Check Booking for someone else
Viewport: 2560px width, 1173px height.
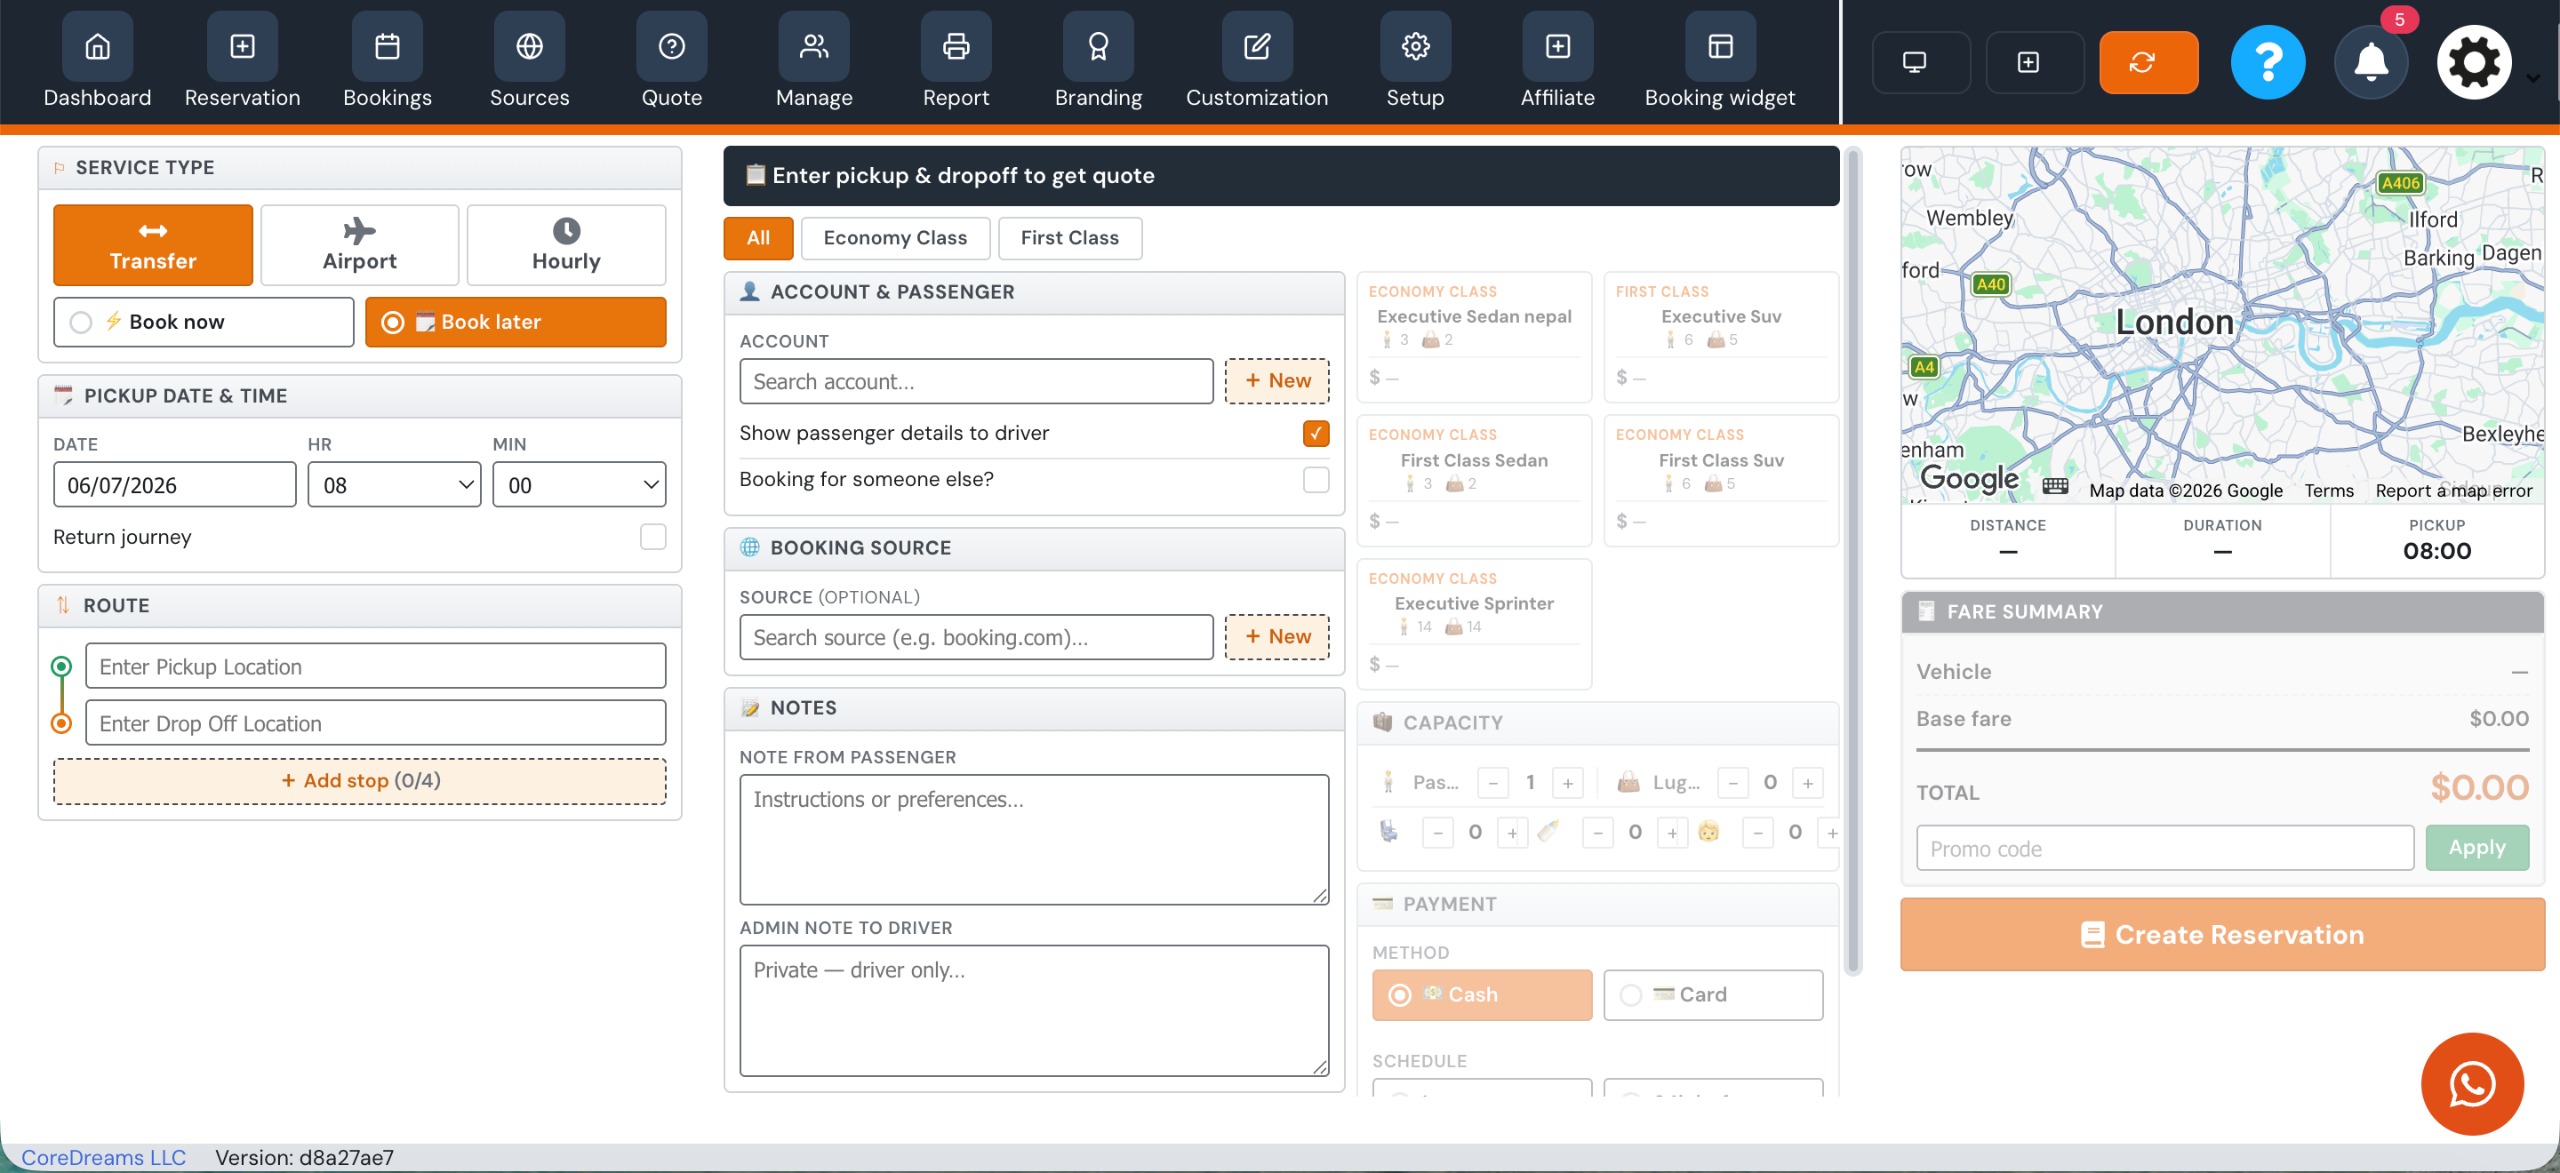point(1316,480)
